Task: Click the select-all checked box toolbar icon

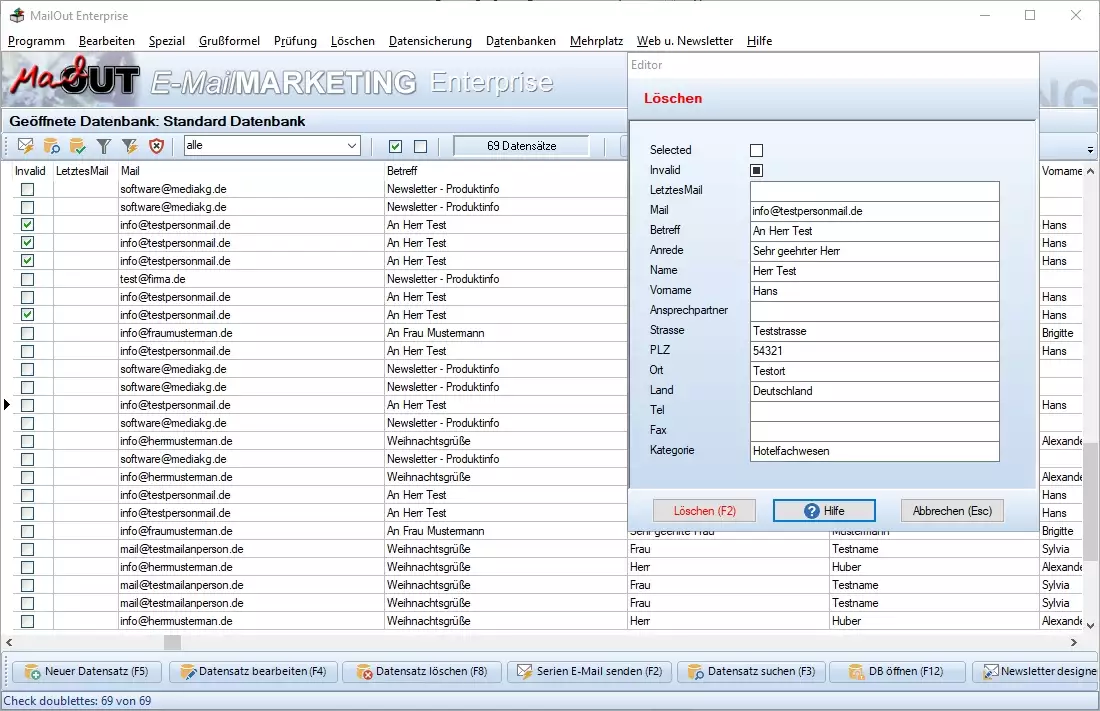Action: (396, 146)
